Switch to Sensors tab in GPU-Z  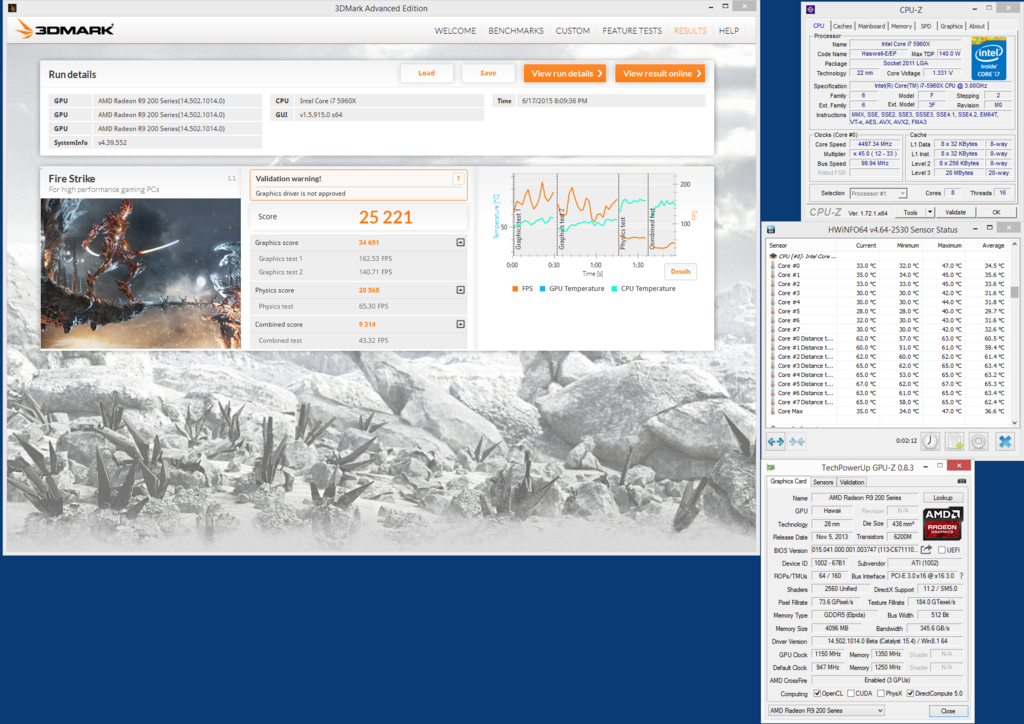pos(823,482)
